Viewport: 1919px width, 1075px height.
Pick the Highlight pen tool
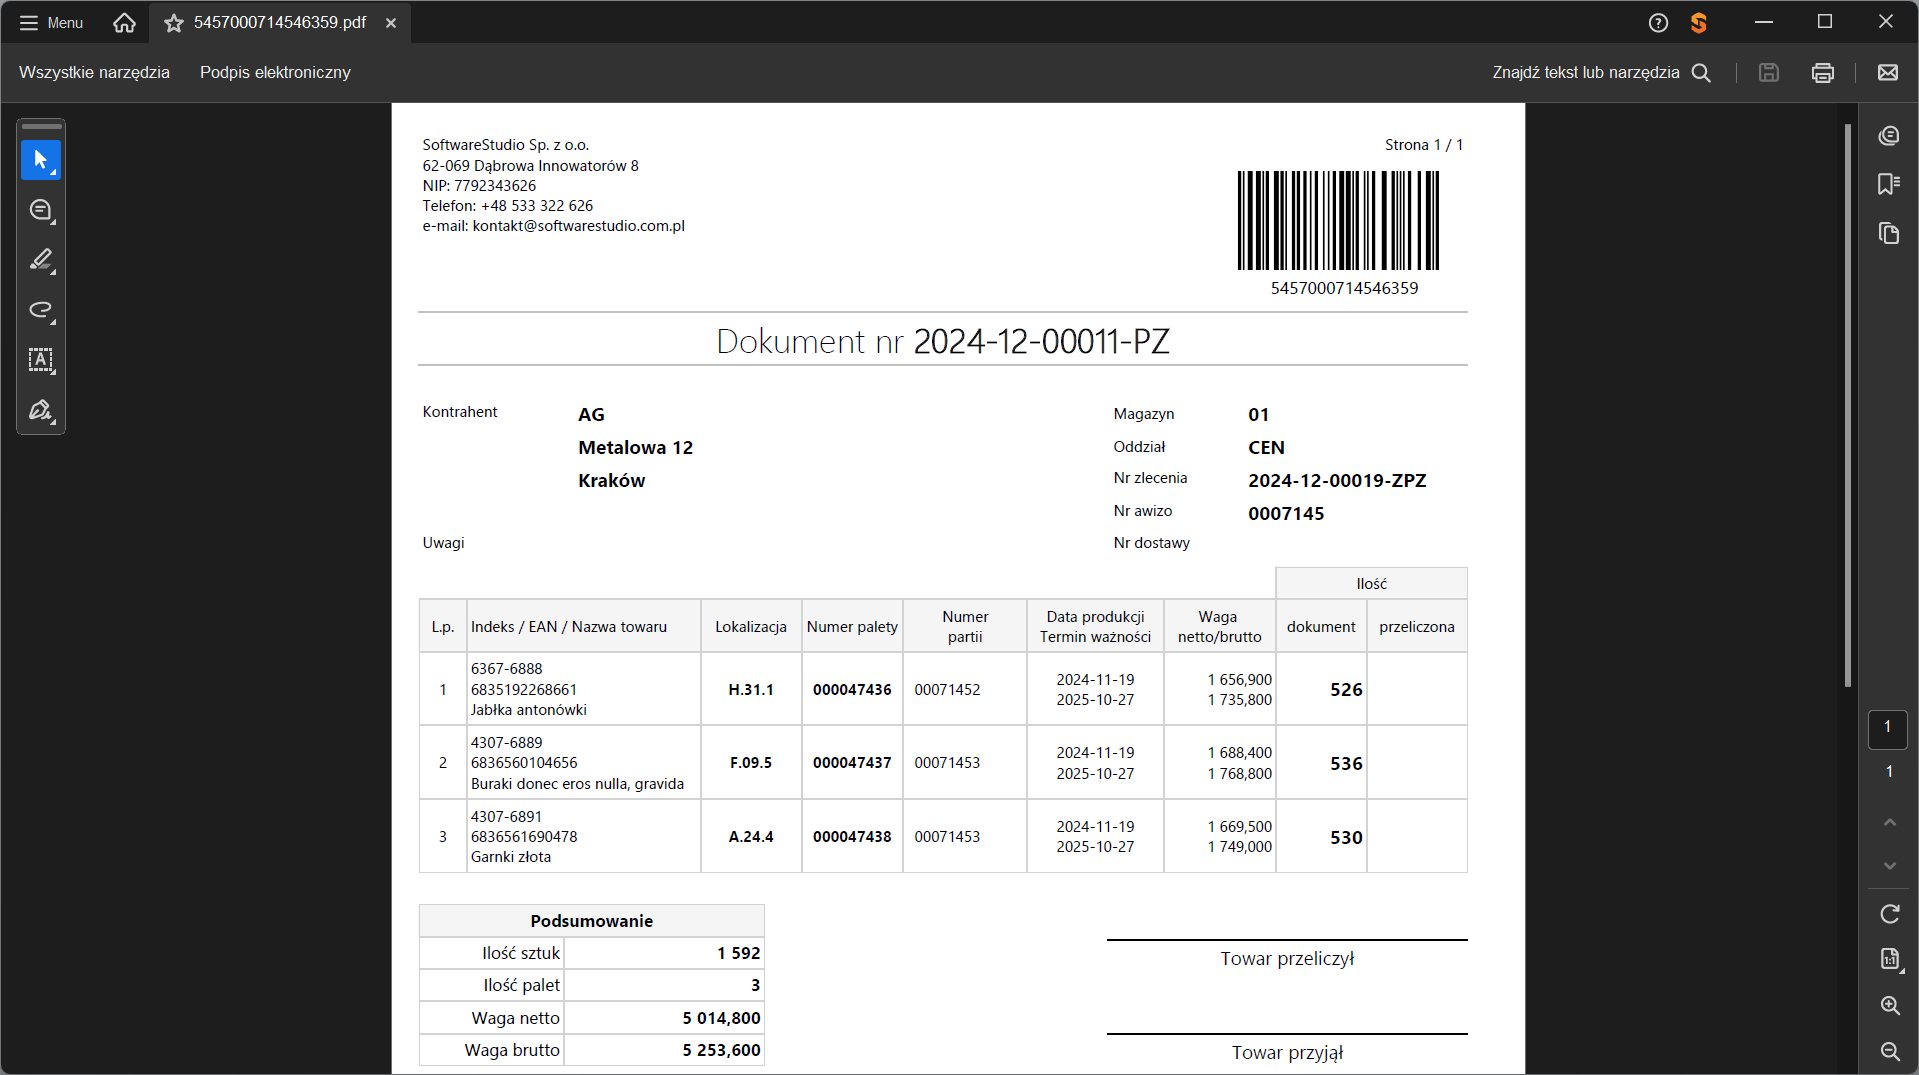41,260
